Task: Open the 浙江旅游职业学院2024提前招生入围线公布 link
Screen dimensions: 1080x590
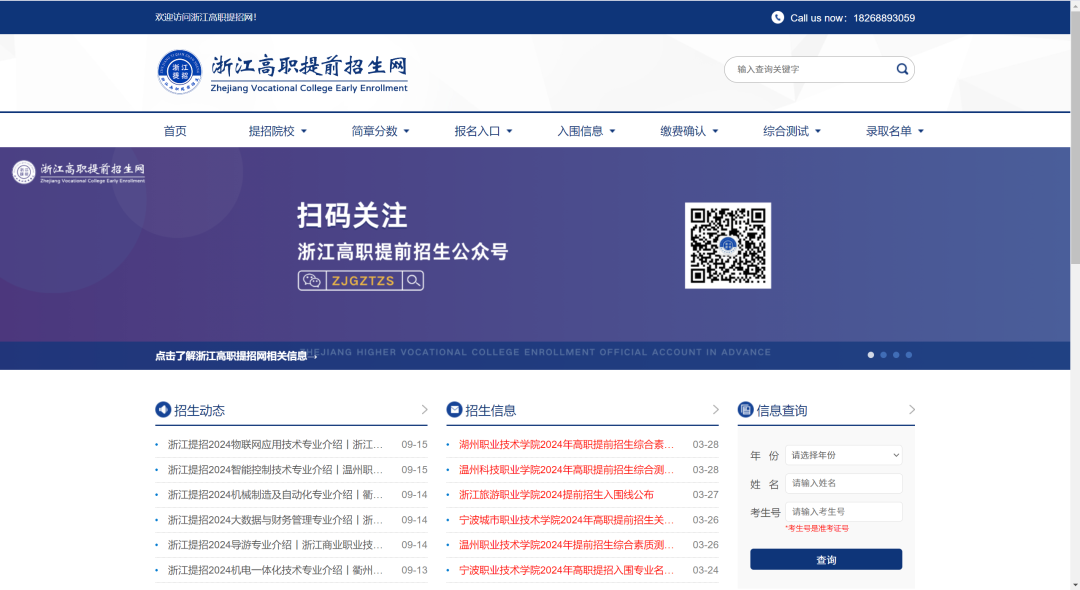Action: pyautogui.click(x=557, y=495)
